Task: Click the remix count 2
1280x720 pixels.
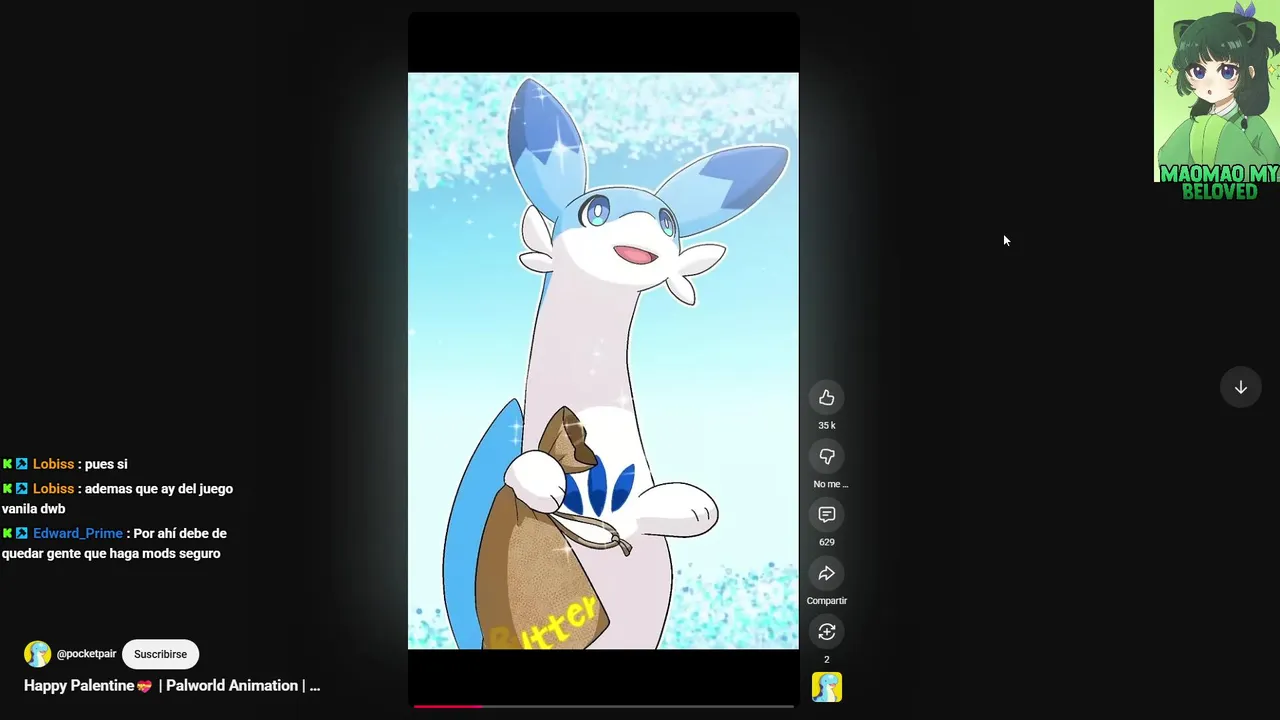Action: 826,660
